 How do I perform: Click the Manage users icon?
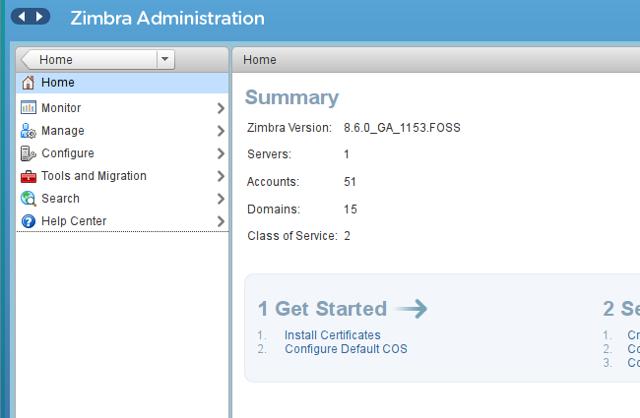(x=28, y=131)
